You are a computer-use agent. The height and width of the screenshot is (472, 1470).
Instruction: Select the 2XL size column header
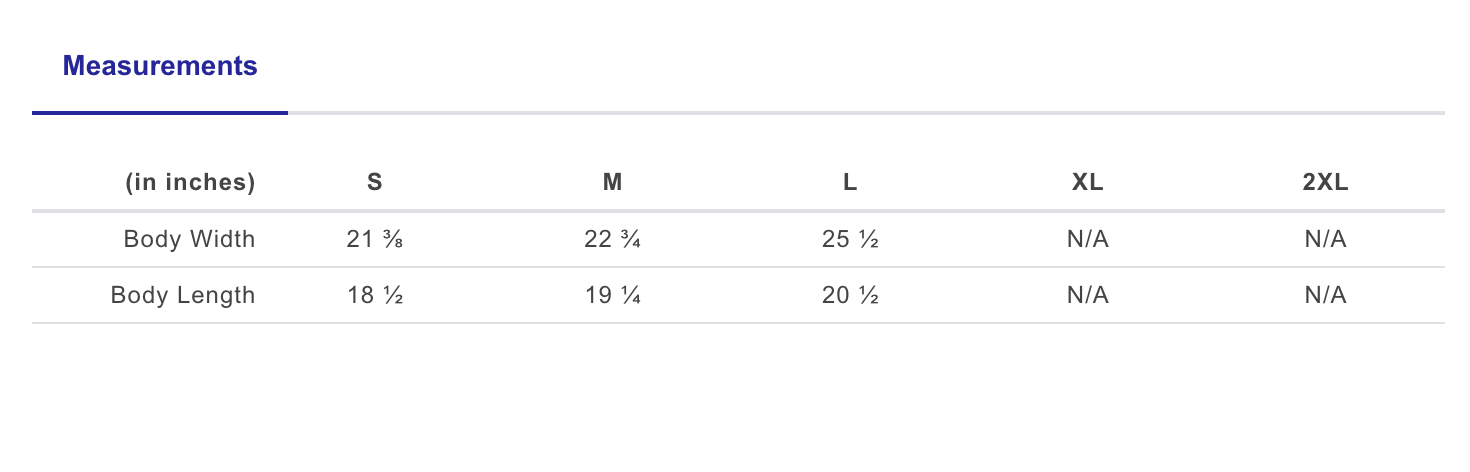click(1326, 182)
